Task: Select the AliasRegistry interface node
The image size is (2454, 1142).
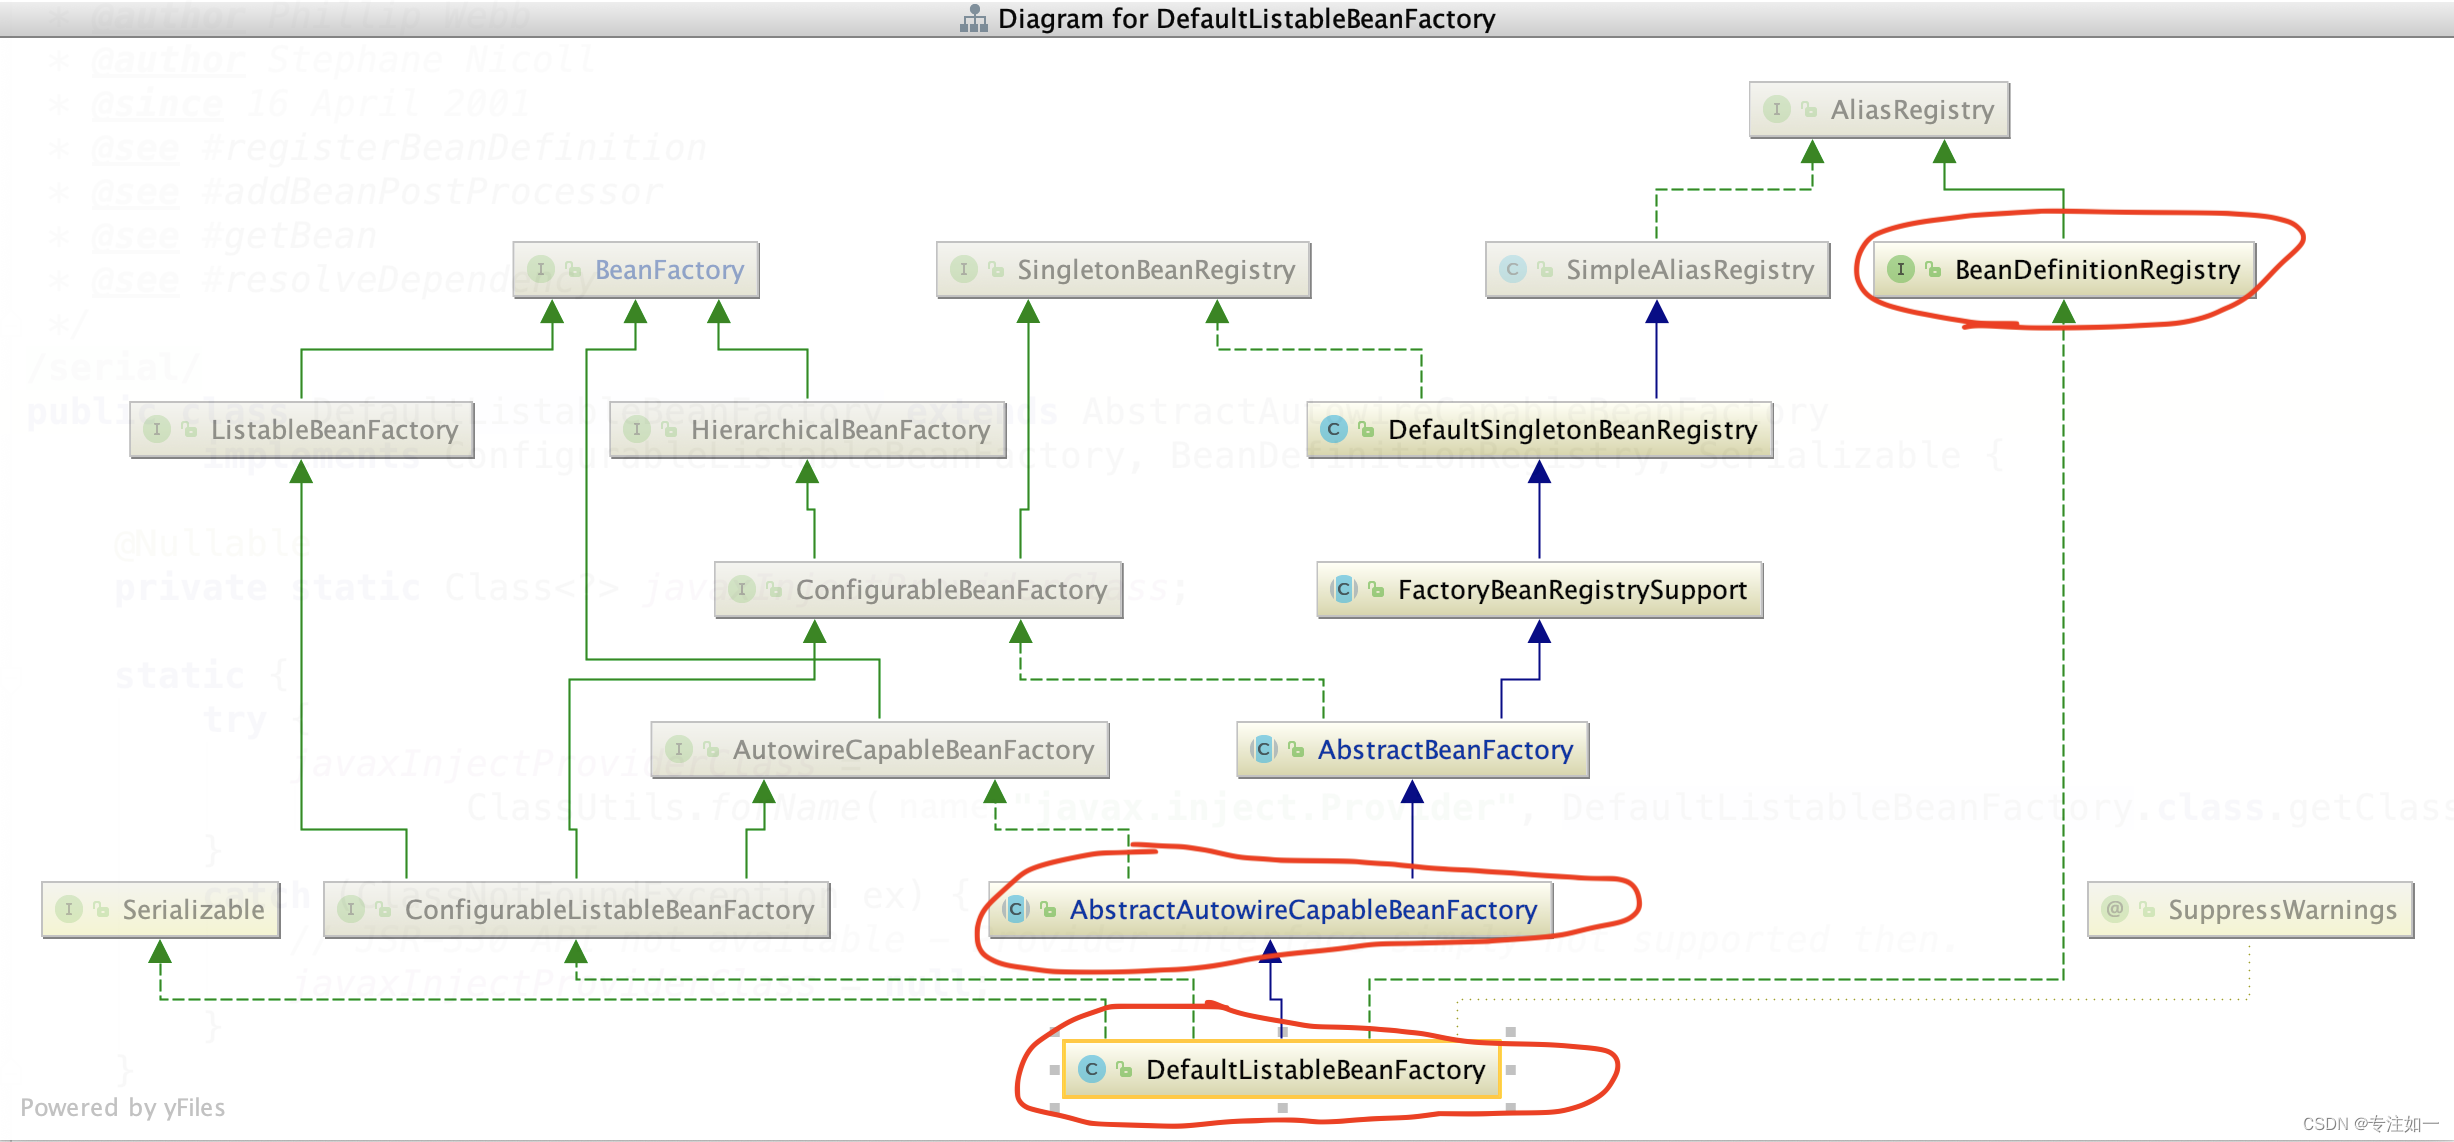Action: [x=1879, y=110]
